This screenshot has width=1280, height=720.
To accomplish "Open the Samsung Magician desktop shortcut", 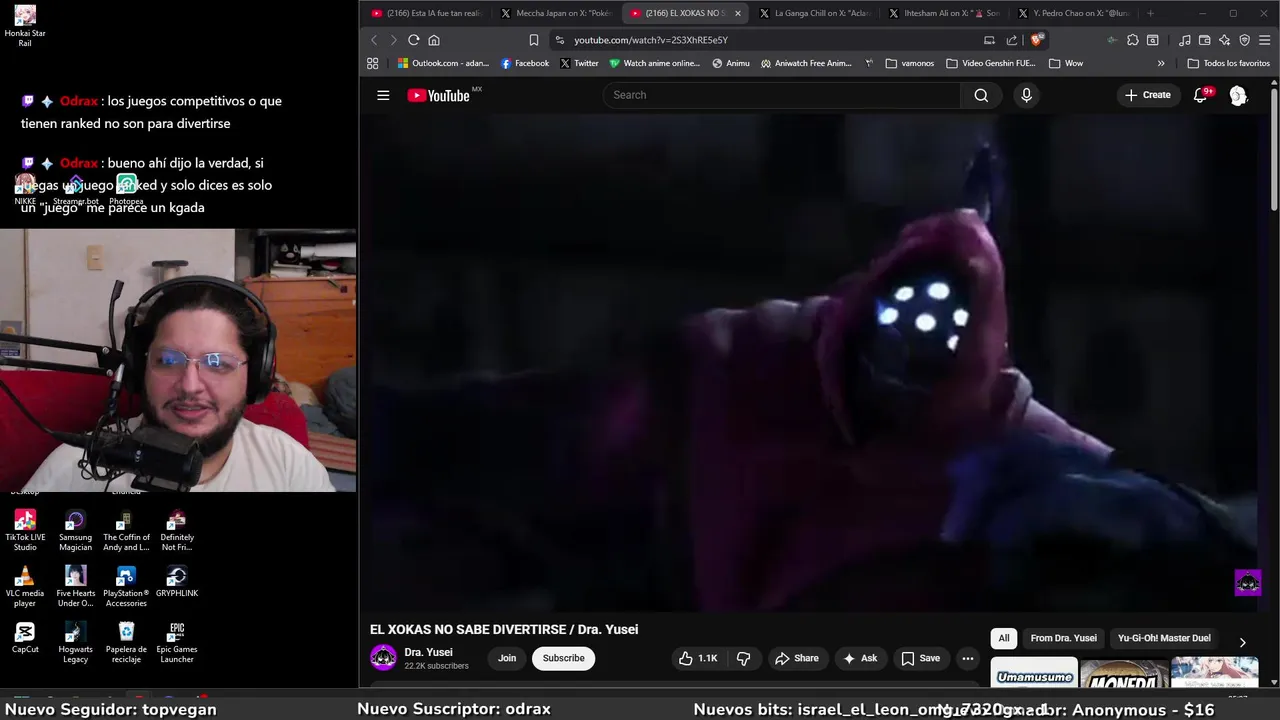I will click(x=75, y=530).
